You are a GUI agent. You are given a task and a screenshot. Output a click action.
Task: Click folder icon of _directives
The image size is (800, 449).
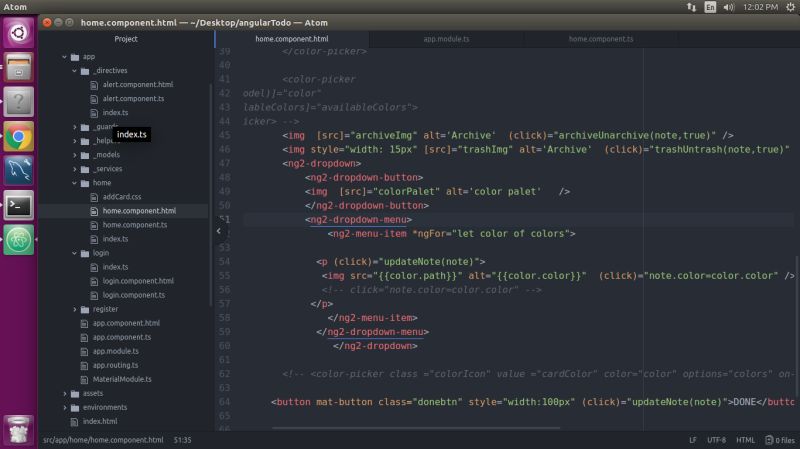(85, 71)
